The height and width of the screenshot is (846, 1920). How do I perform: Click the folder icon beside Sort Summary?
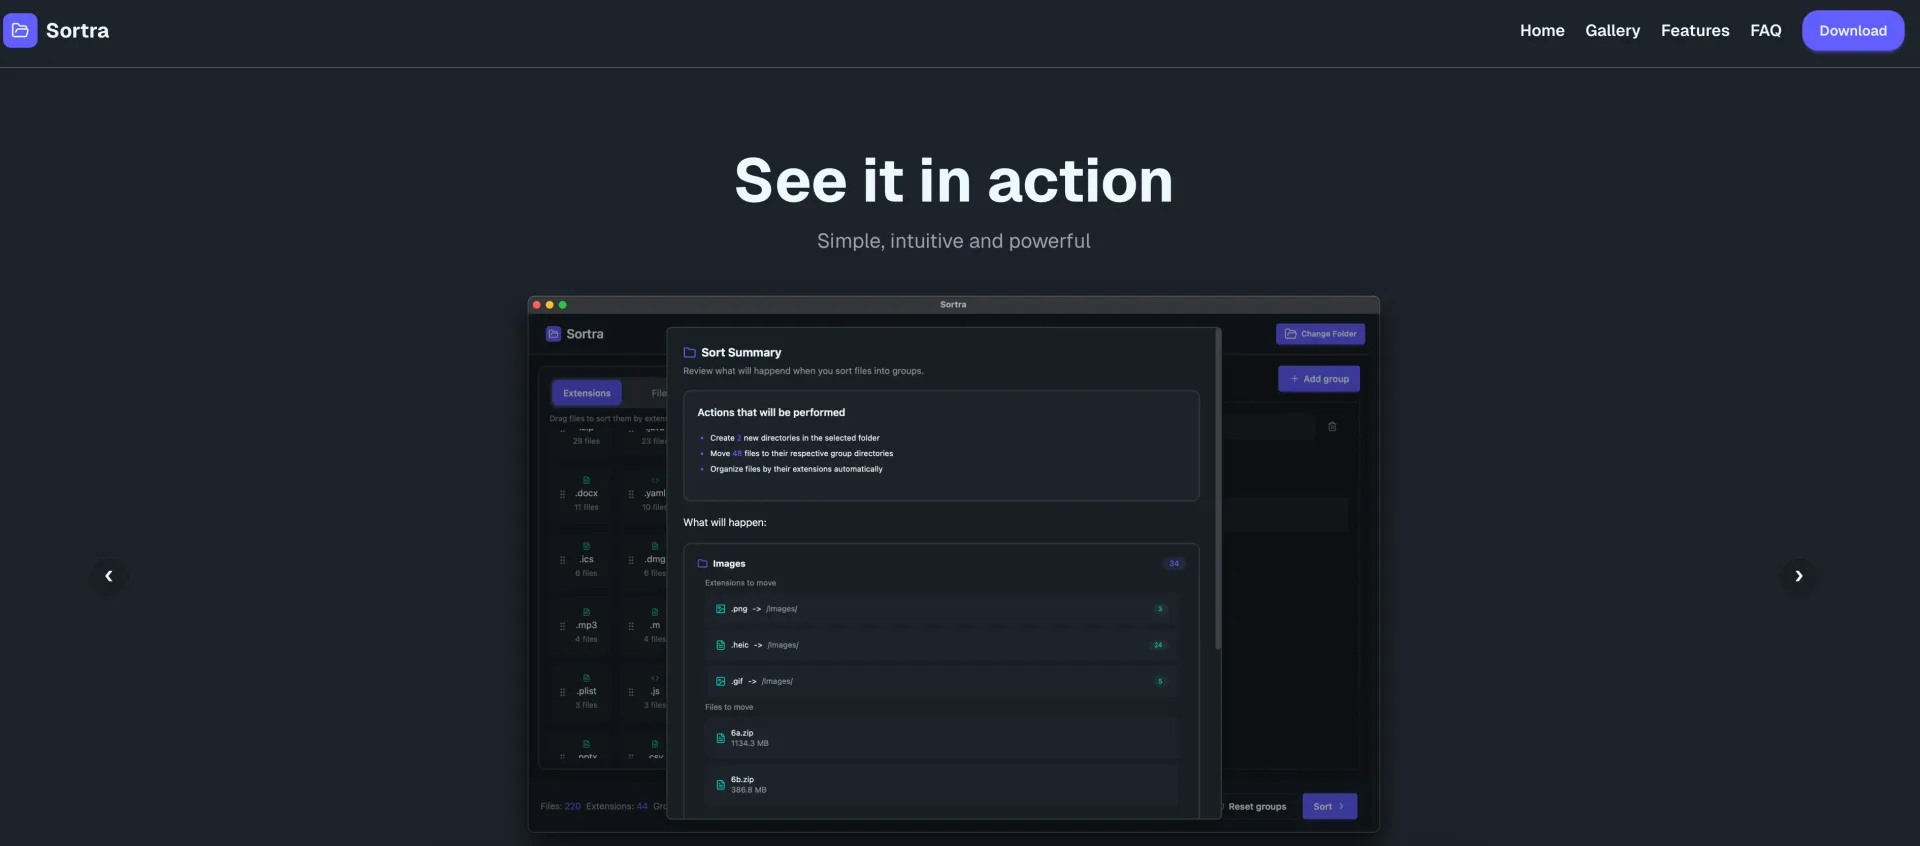pos(689,353)
